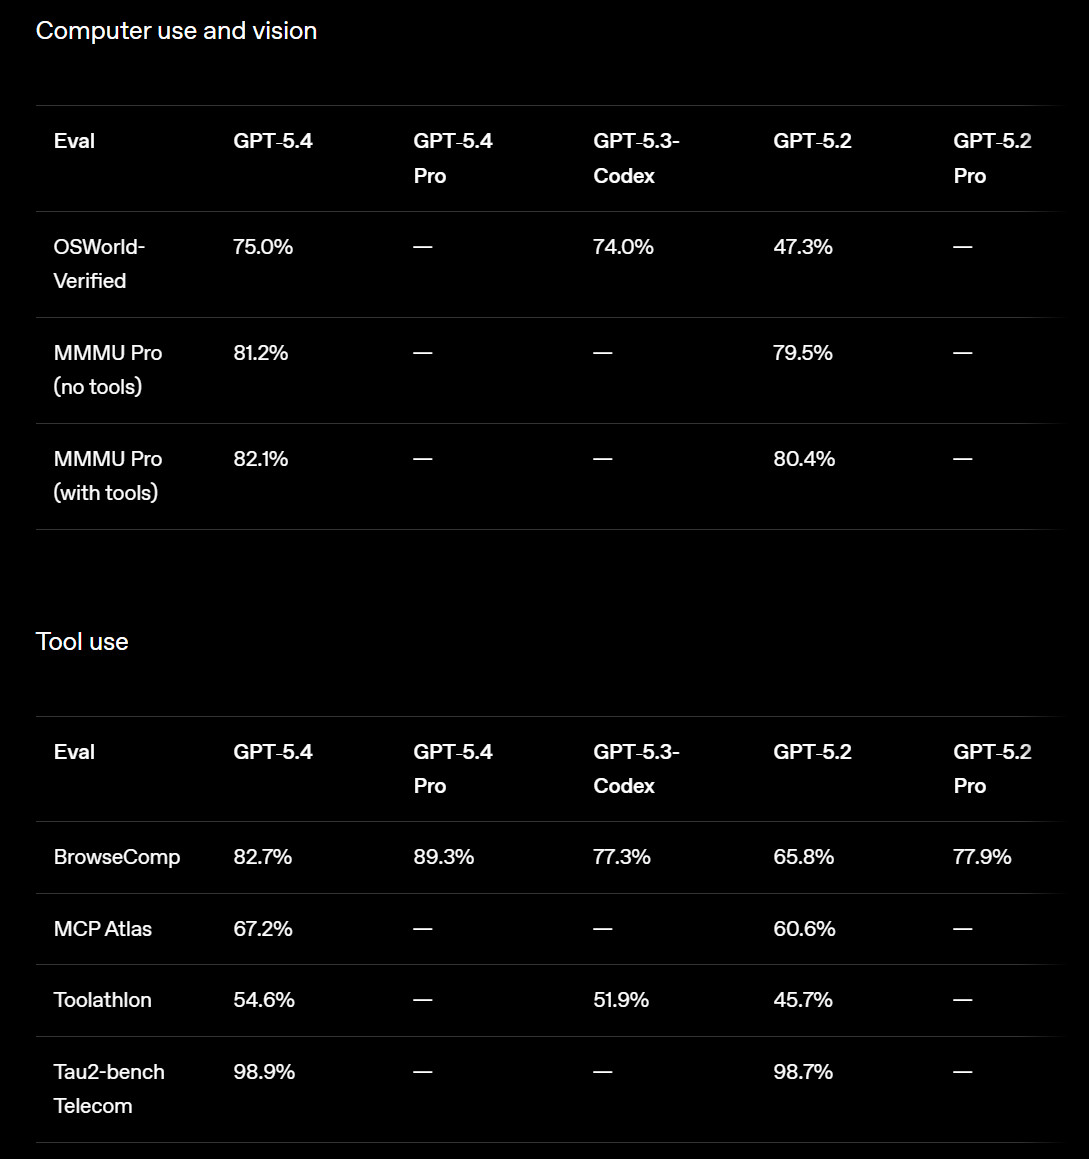
Task: Click the 51.9% Toolathlon score
Action: [621, 1000]
